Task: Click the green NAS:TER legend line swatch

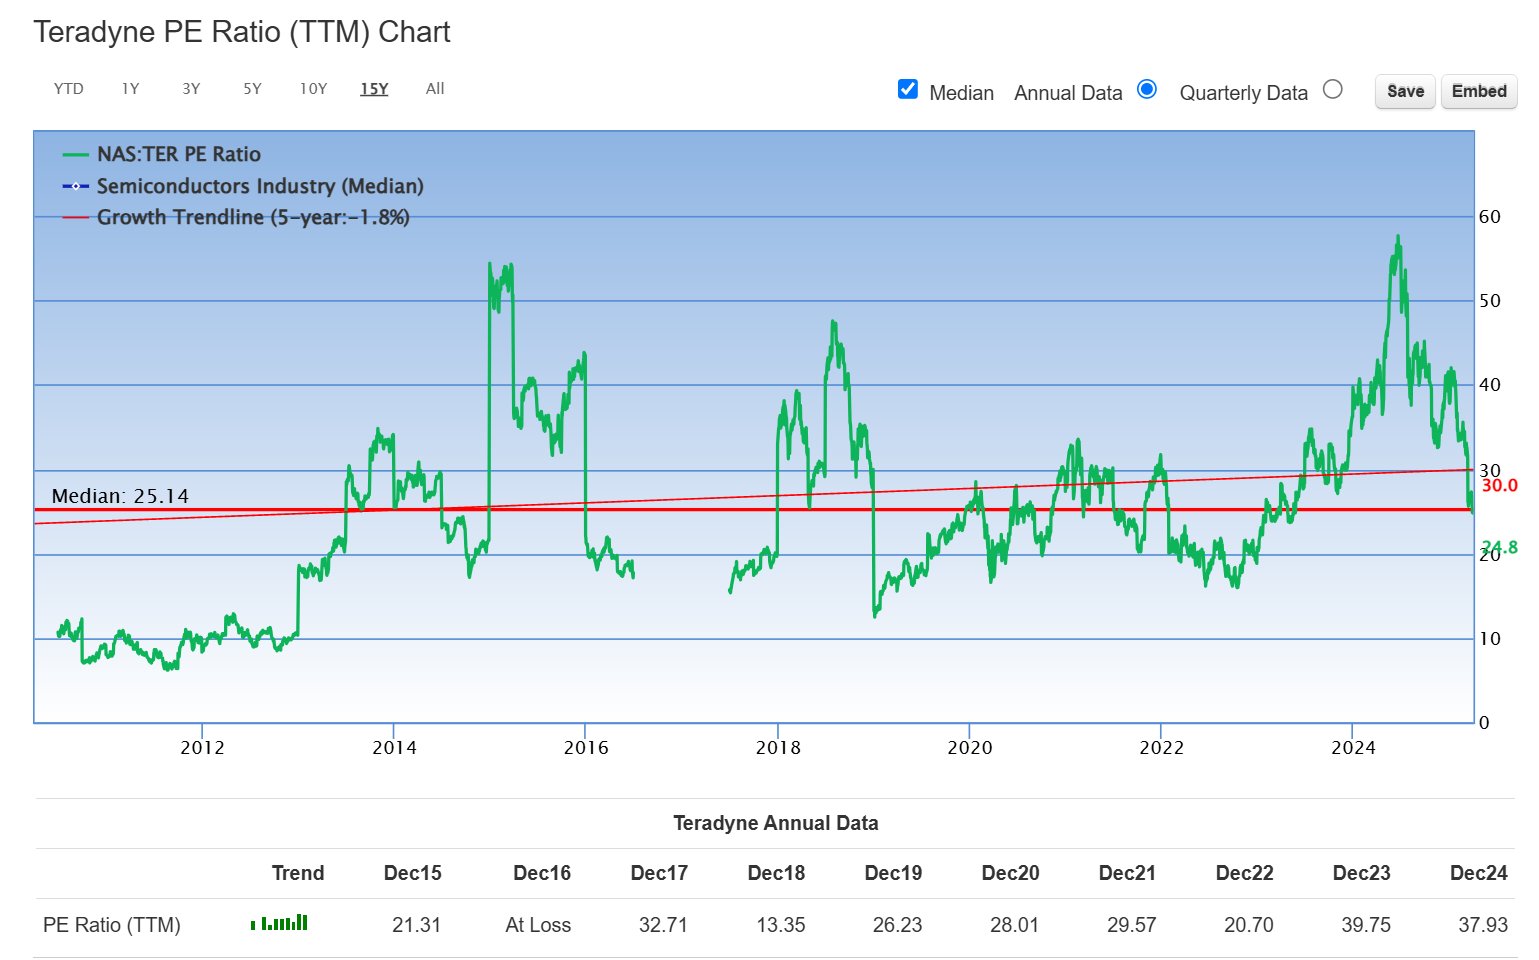Action: [x=76, y=155]
